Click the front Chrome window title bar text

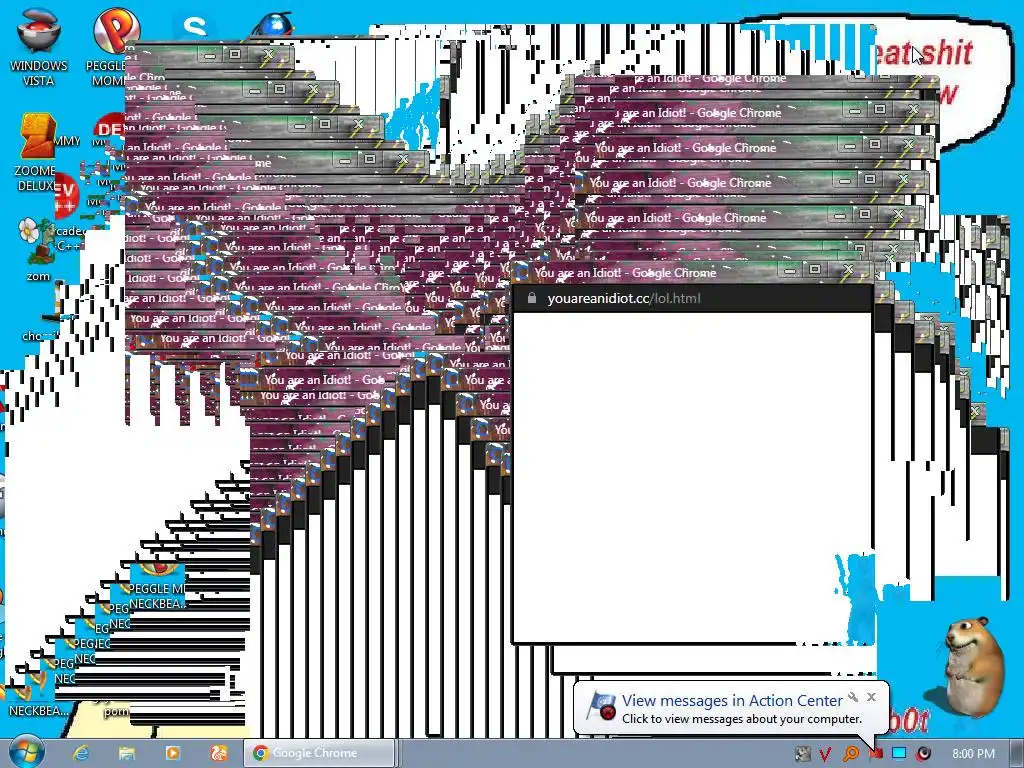(625, 273)
